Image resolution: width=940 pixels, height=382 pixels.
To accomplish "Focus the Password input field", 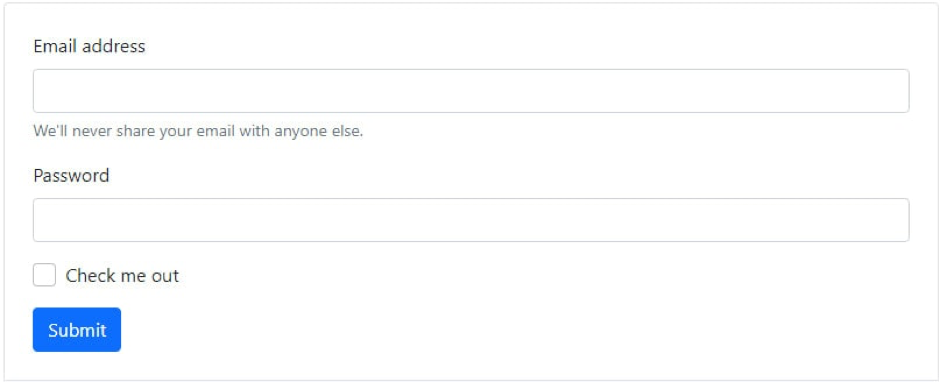I will tap(471, 220).
